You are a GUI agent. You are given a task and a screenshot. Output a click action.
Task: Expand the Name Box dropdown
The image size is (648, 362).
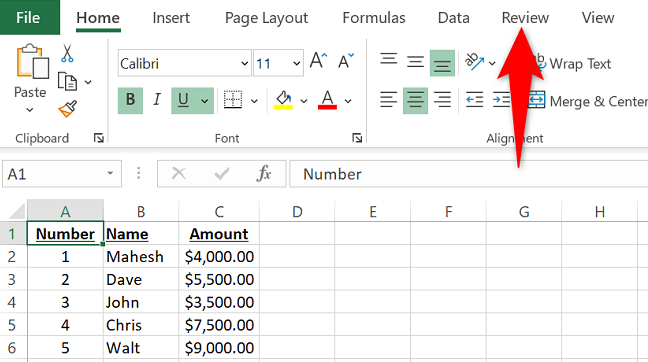[x=110, y=174]
